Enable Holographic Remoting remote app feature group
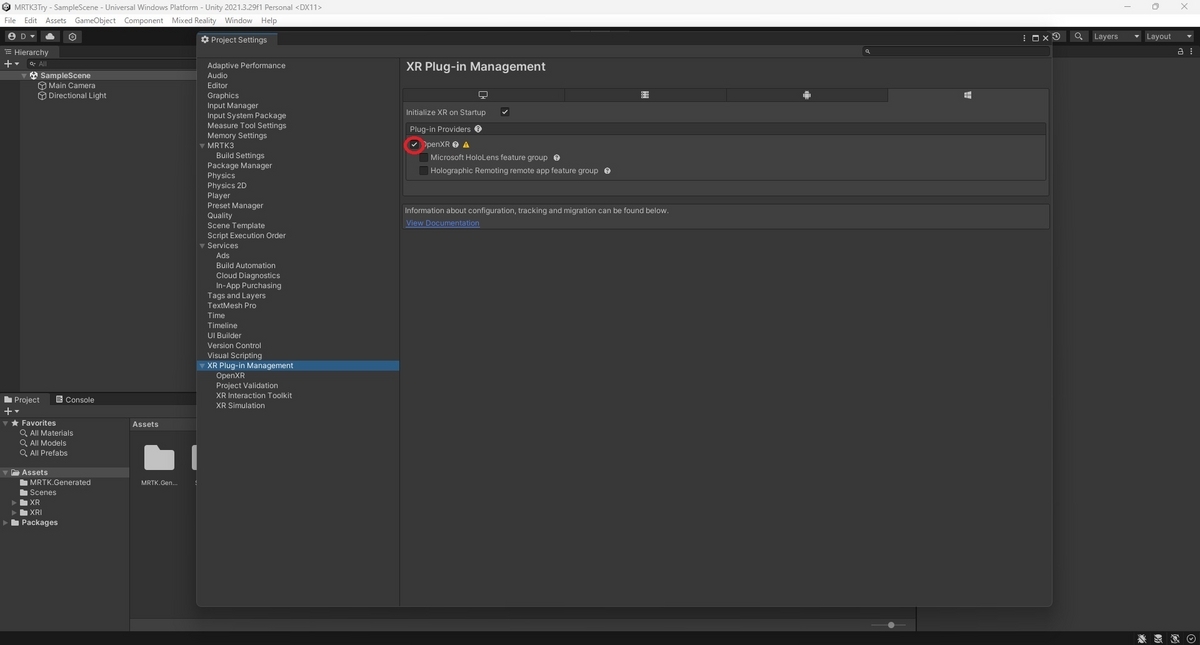The width and height of the screenshot is (1200, 645). [x=423, y=170]
